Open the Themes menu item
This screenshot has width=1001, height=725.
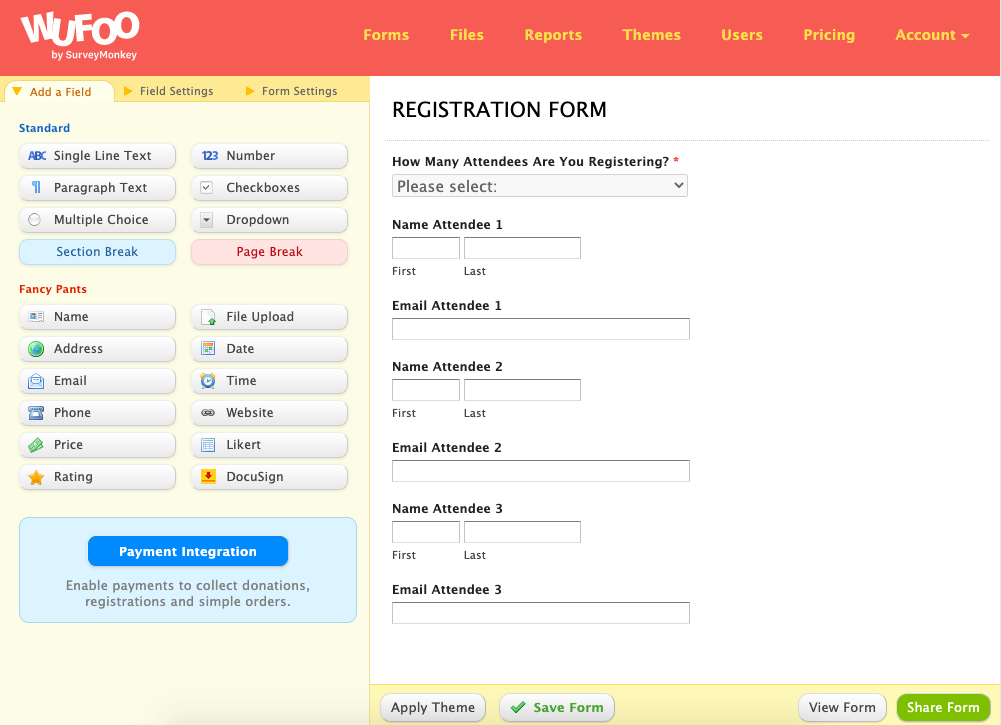coord(651,35)
